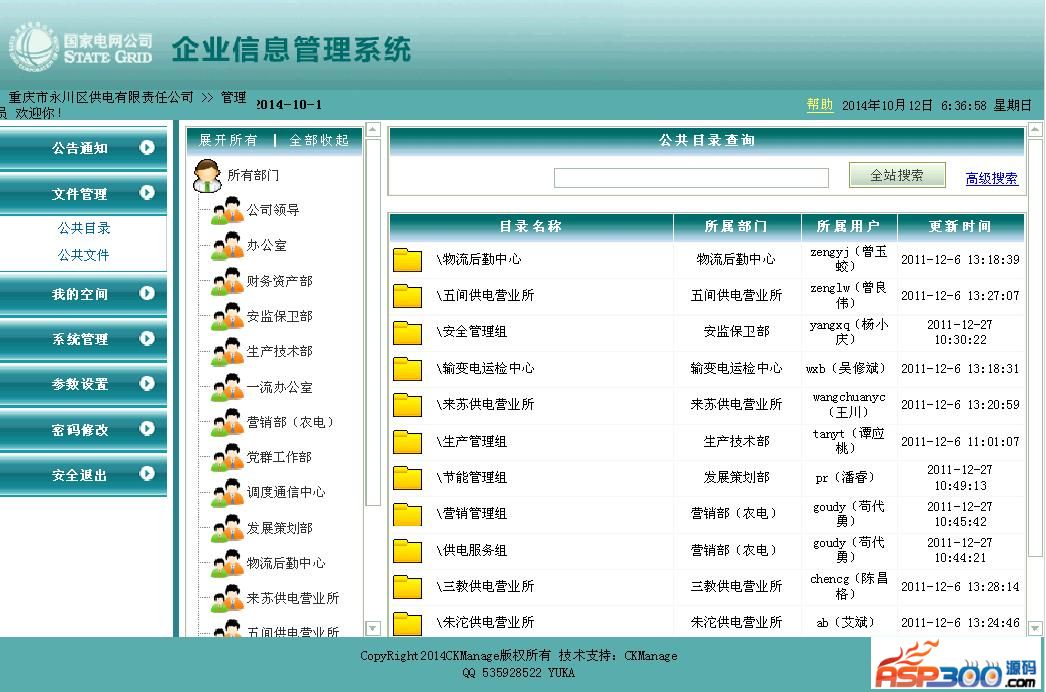Screen dimensions: 1046x692
Task: Open the 我的空间 menu
Action: click(x=83, y=294)
